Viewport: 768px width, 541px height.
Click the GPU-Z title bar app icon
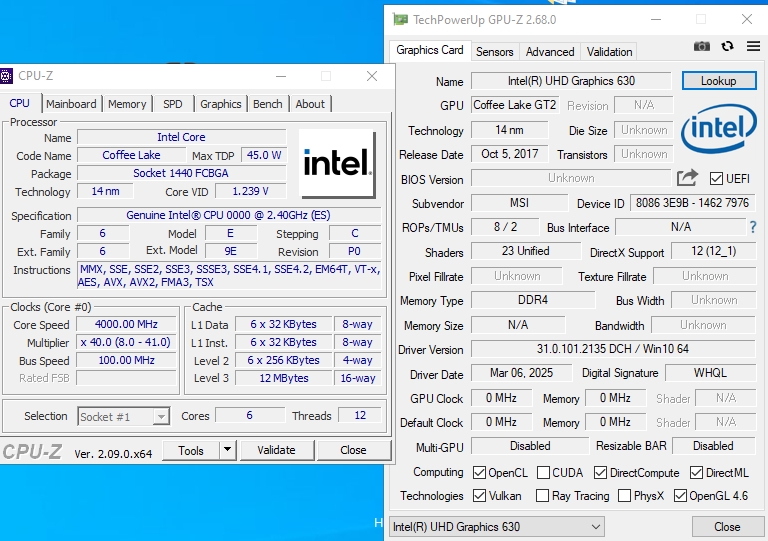(400, 20)
